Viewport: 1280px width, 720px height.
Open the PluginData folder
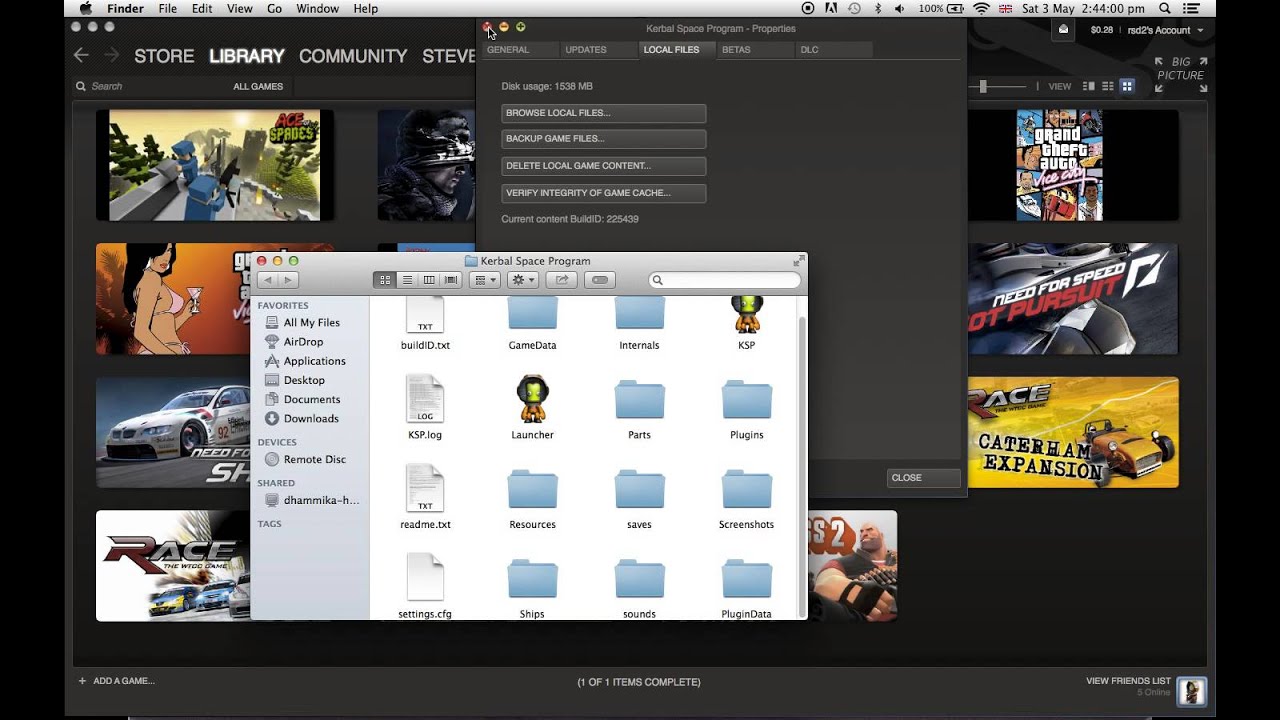pos(746,587)
